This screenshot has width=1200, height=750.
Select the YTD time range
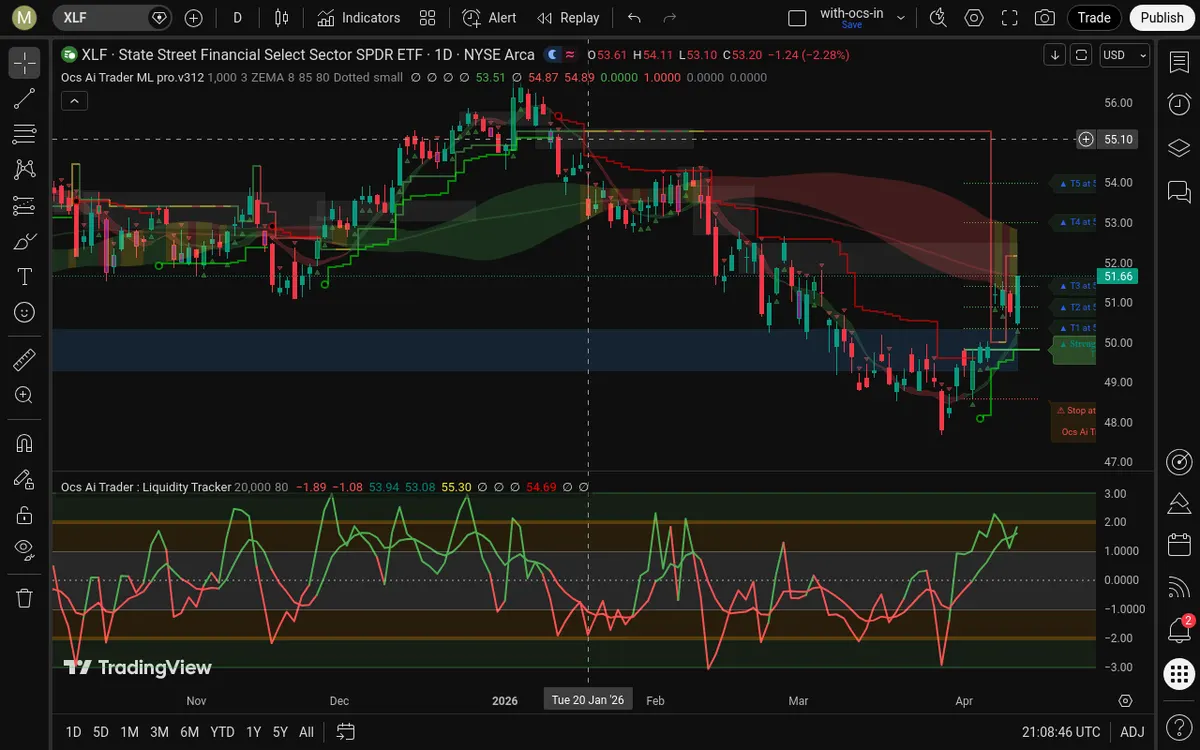pyautogui.click(x=222, y=732)
